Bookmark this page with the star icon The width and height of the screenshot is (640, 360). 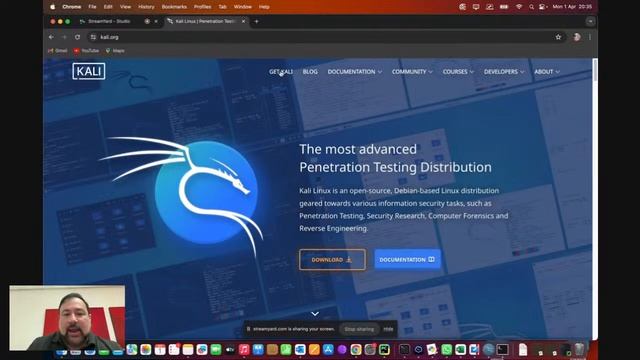(x=558, y=37)
